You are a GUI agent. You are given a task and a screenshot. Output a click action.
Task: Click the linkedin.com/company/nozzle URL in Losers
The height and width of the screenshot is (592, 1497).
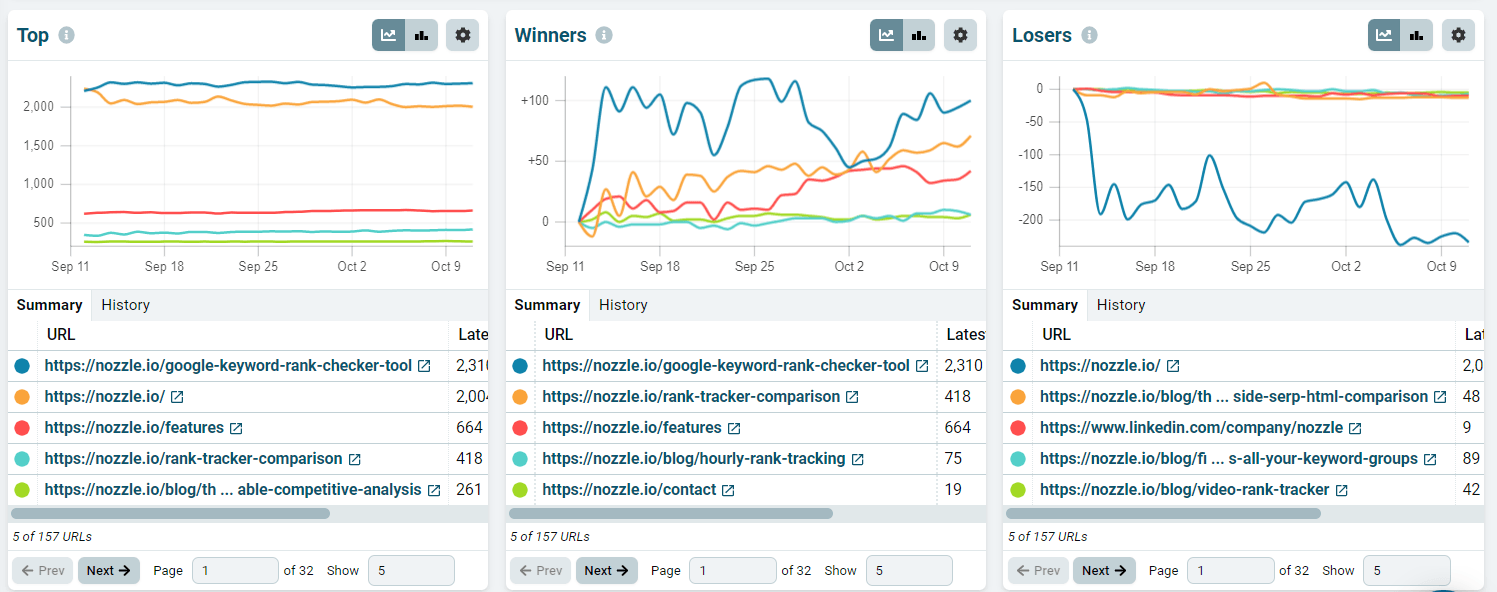(1191, 428)
